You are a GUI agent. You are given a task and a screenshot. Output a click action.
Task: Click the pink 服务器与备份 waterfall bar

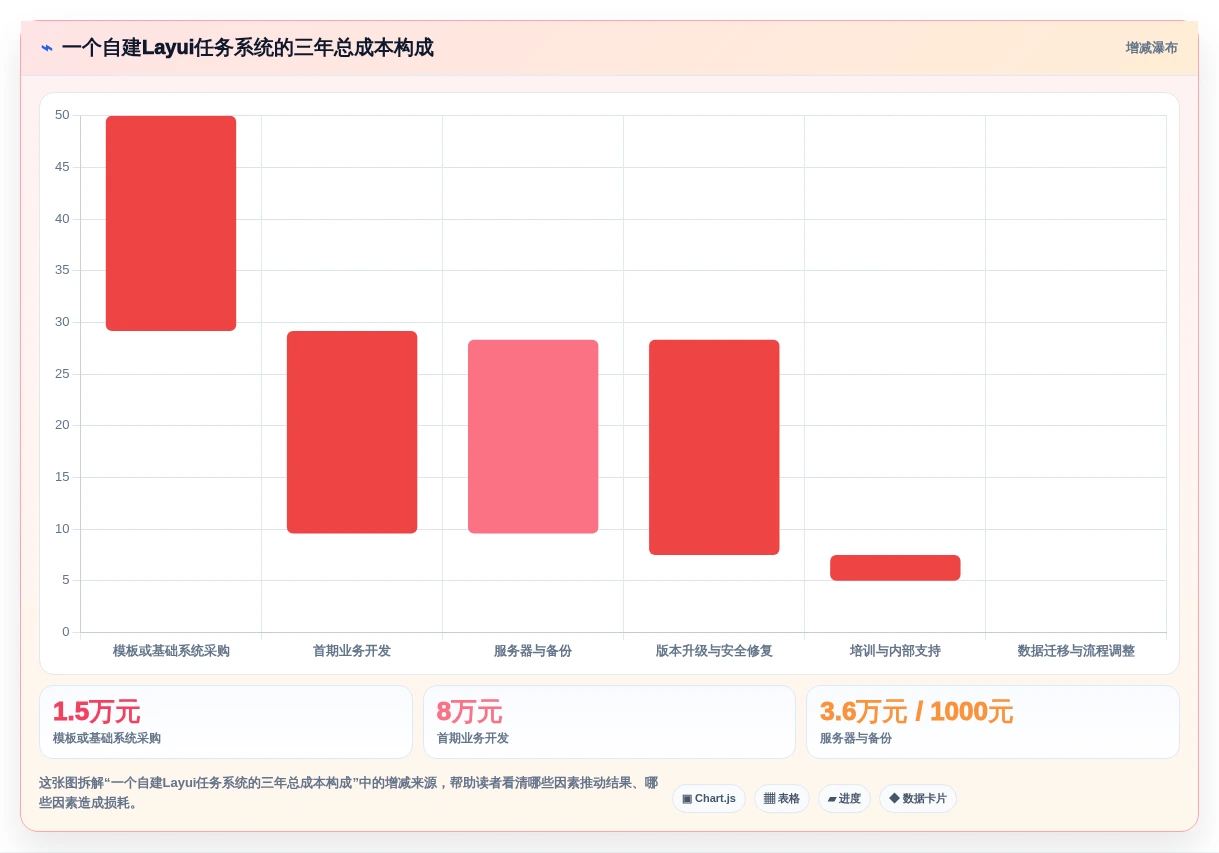point(533,436)
